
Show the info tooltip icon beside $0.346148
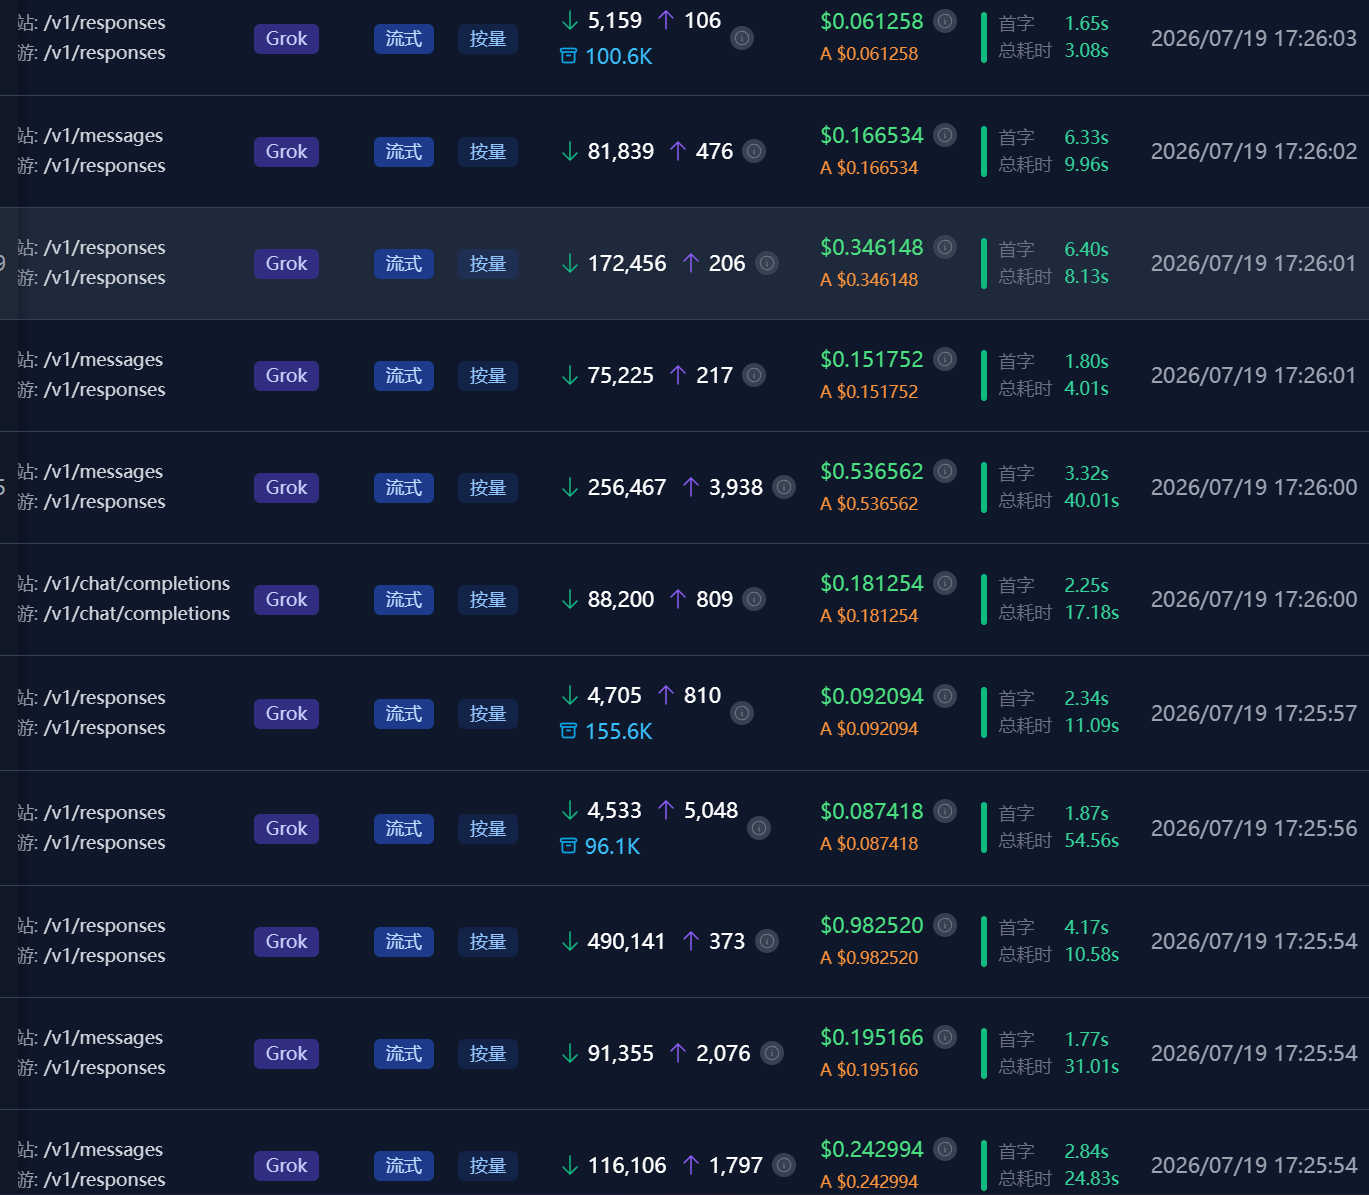pyautogui.click(x=945, y=247)
